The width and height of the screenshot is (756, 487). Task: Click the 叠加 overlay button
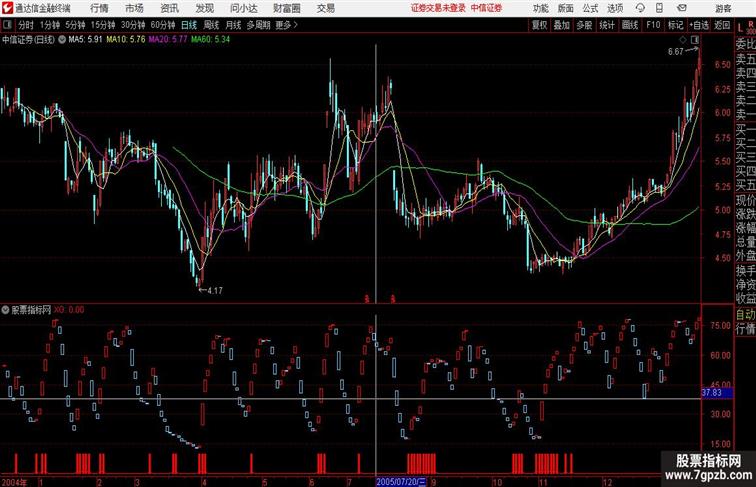click(x=562, y=25)
